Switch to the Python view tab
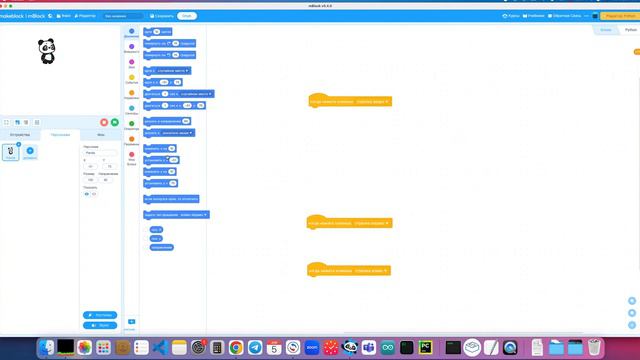 tap(630, 30)
